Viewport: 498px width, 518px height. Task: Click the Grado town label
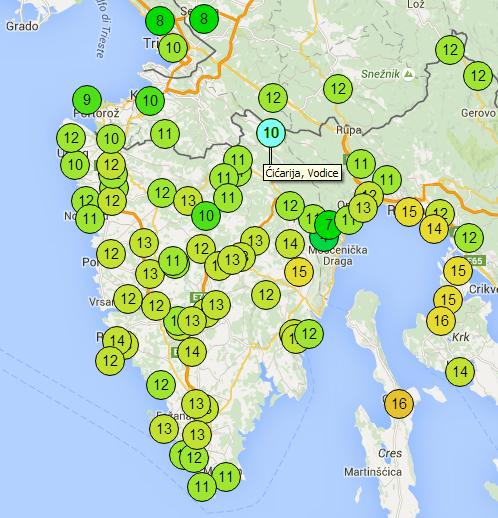pos(22,26)
